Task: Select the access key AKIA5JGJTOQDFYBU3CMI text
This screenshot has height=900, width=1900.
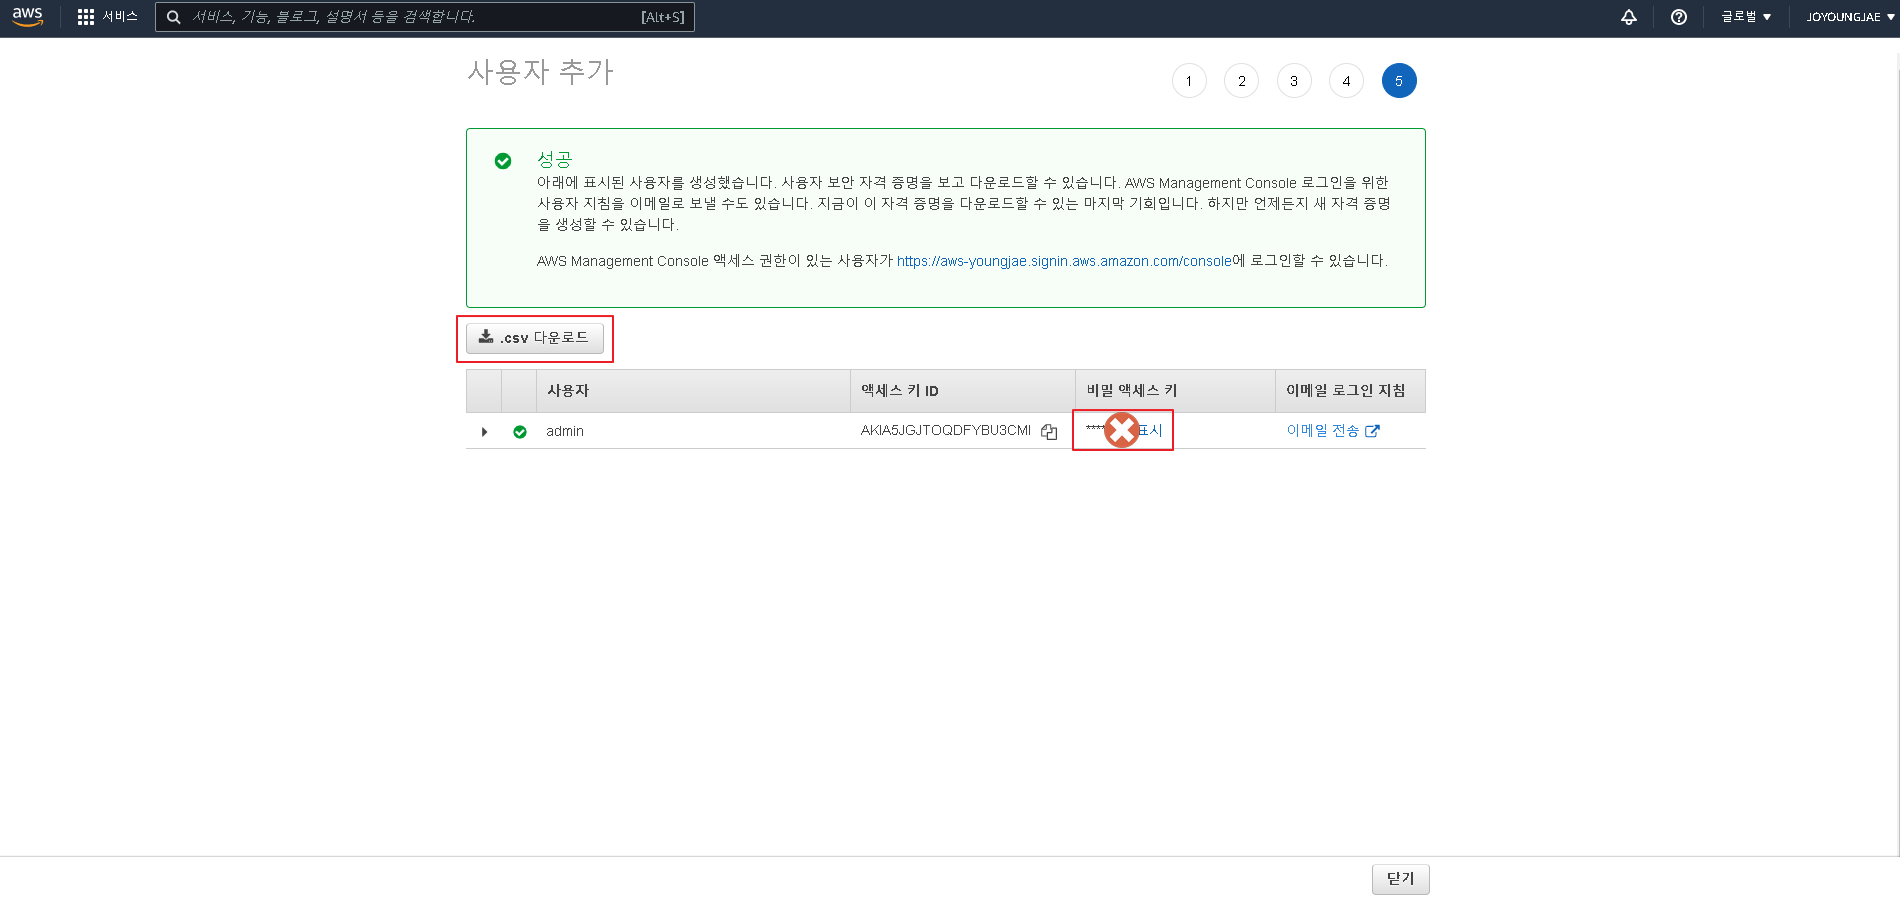Action: click(946, 430)
